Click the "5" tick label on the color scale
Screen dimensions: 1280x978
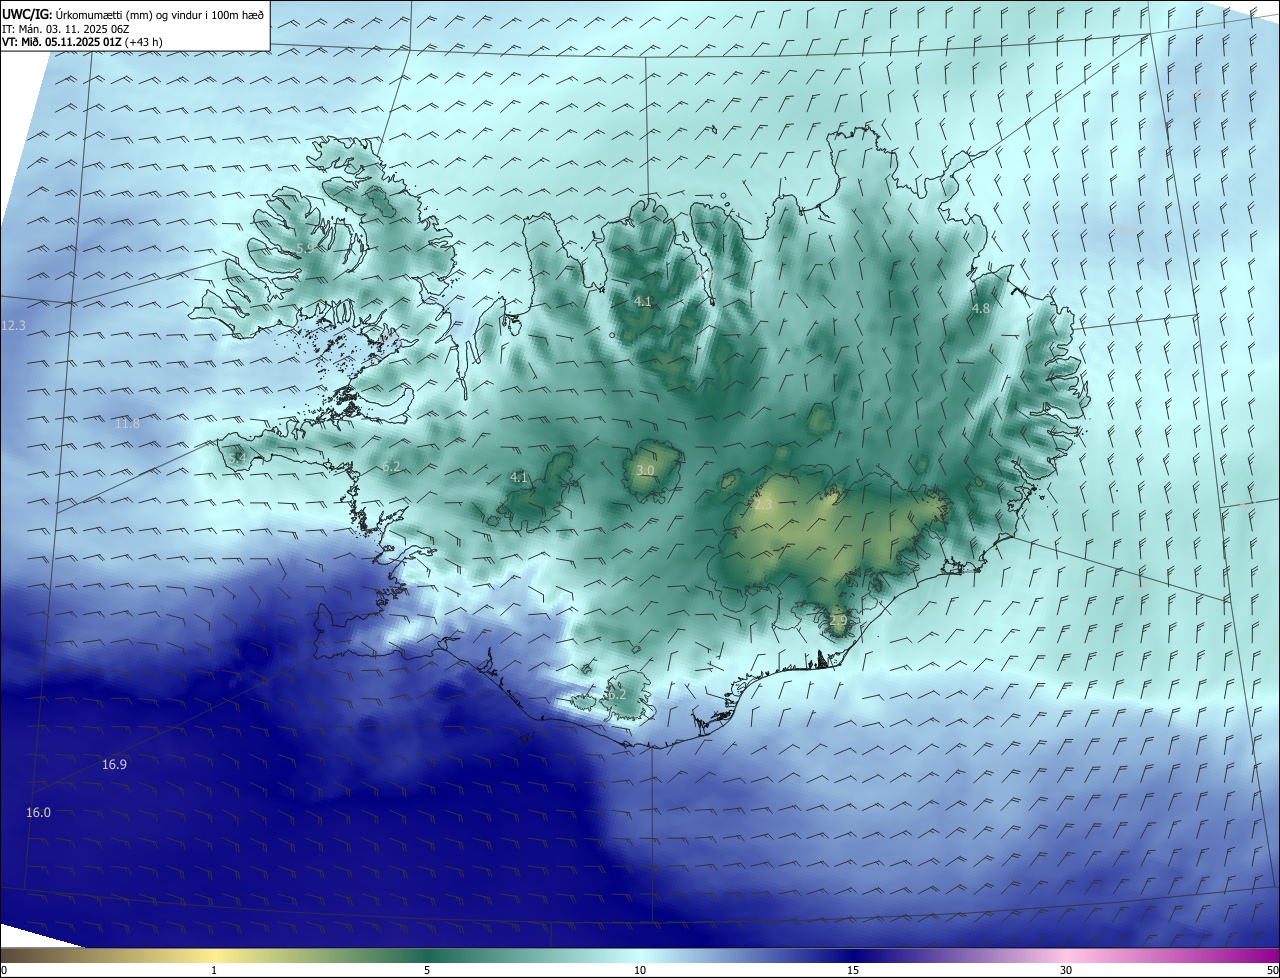point(427,971)
